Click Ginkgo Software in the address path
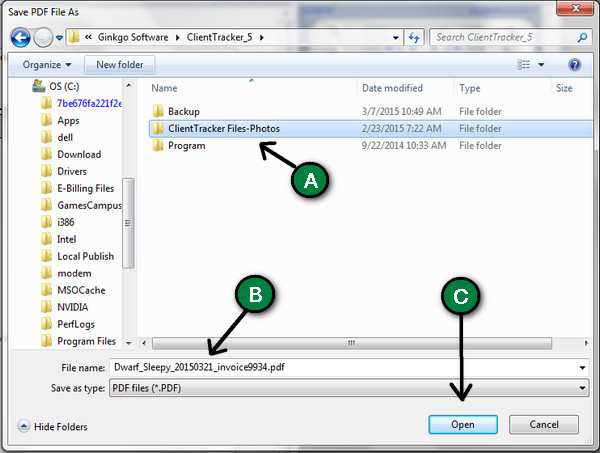Viewport: 600px width, 453px height. click(133, 37)
